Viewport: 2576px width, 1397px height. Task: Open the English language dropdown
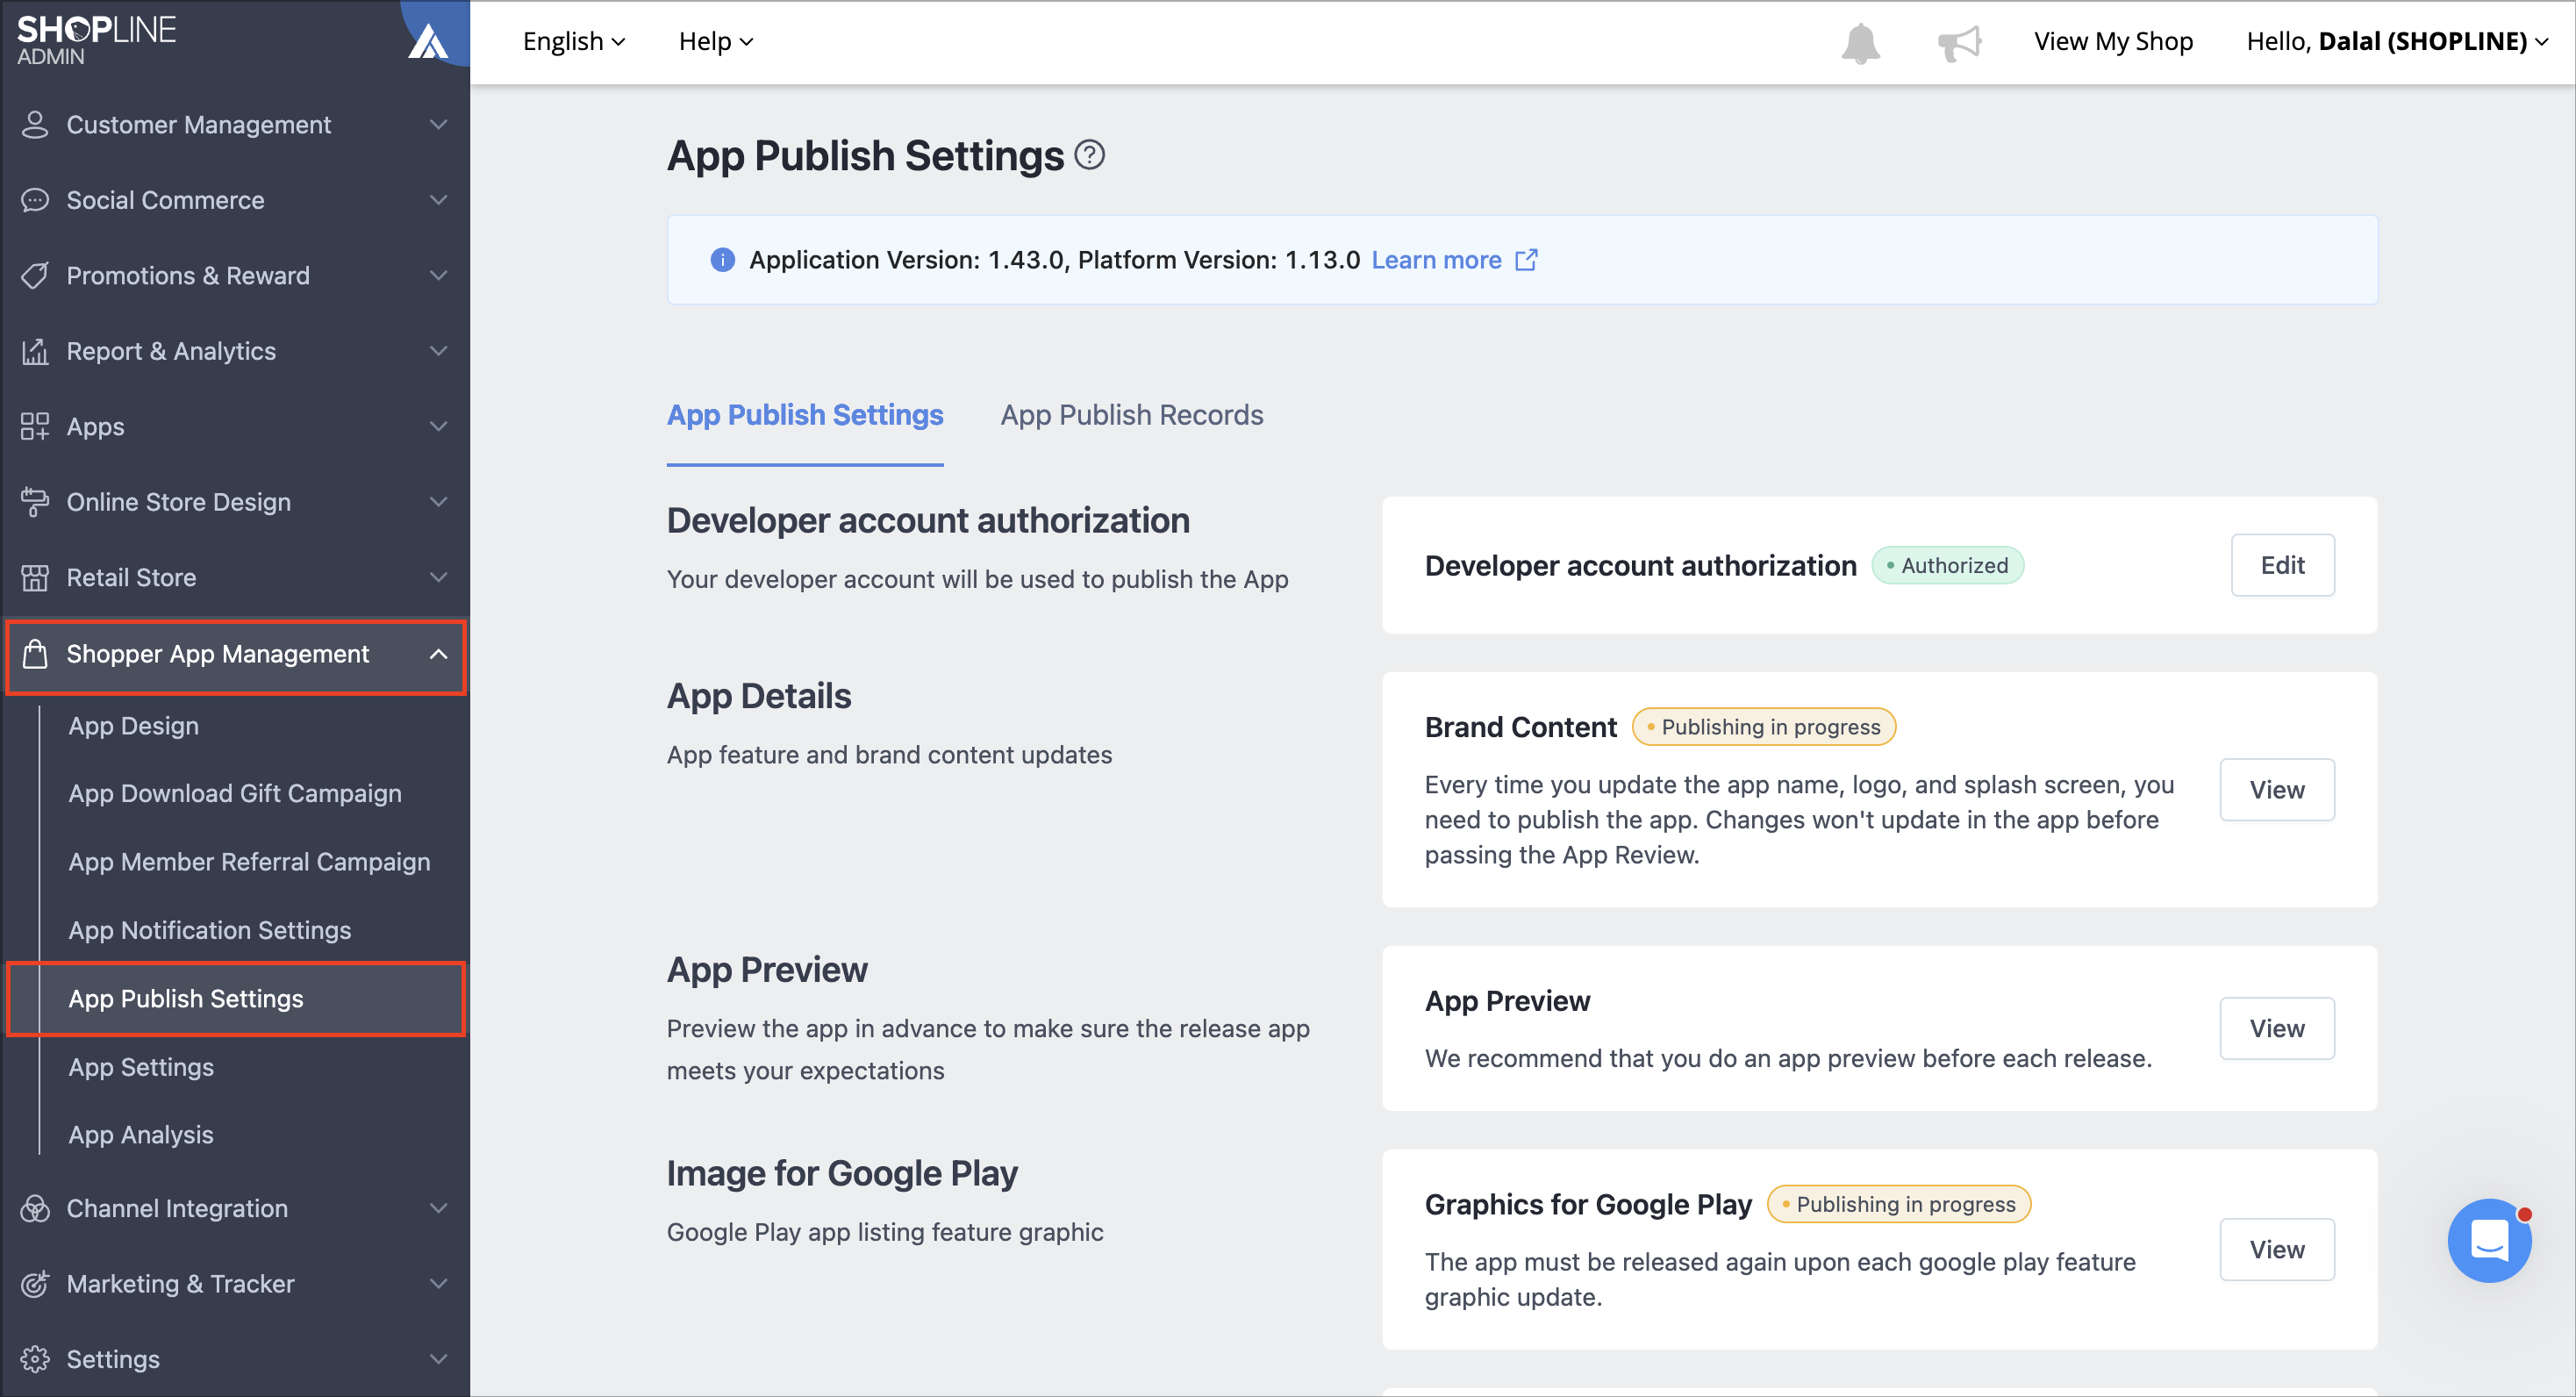(x=574, y=42)
